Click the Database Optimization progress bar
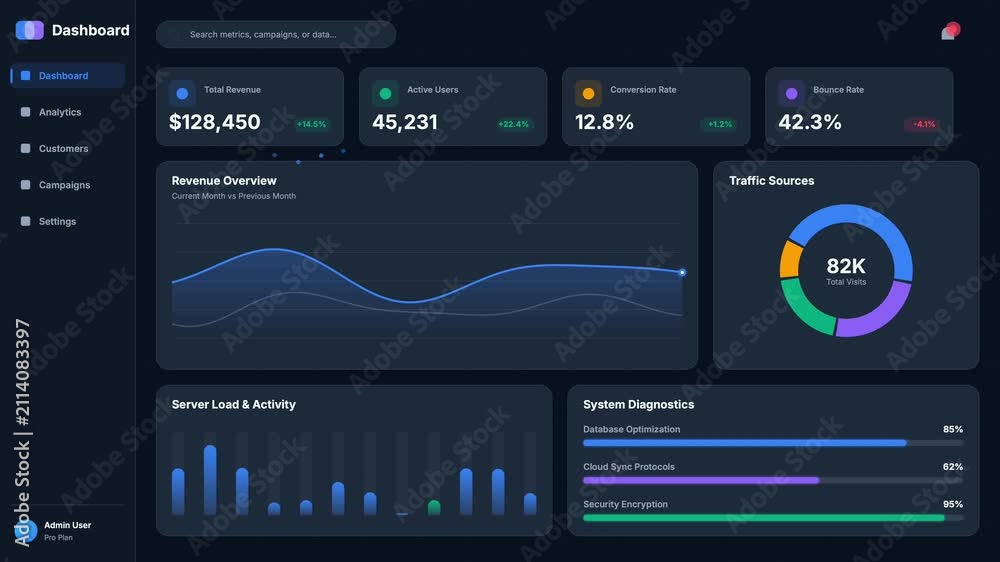The width and height of the screenshot is (1000, 562). coord(773,443)
